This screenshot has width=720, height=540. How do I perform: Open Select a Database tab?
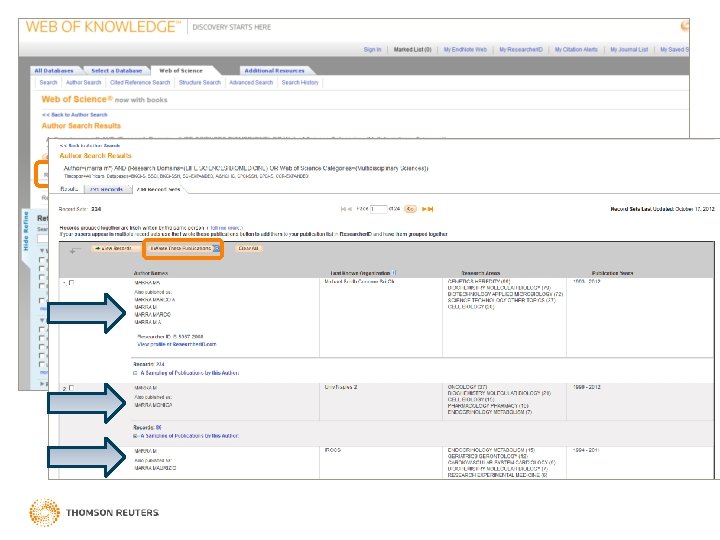click(x=117, y=71)
